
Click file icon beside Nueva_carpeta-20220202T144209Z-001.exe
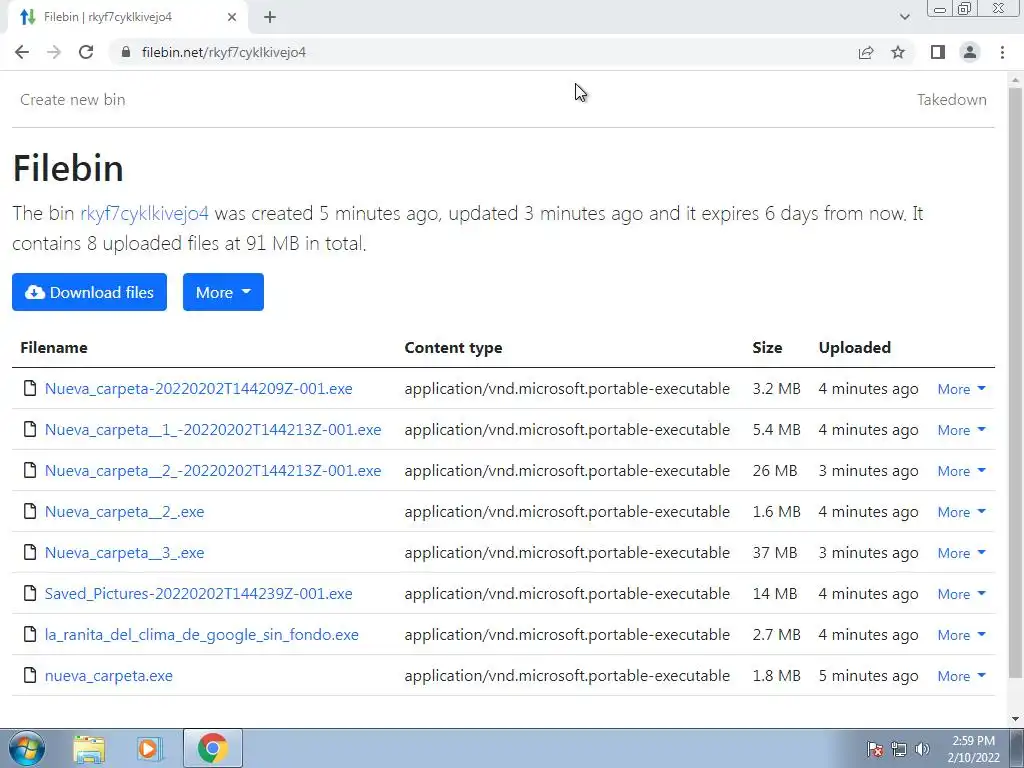click(x=30, y=389)
